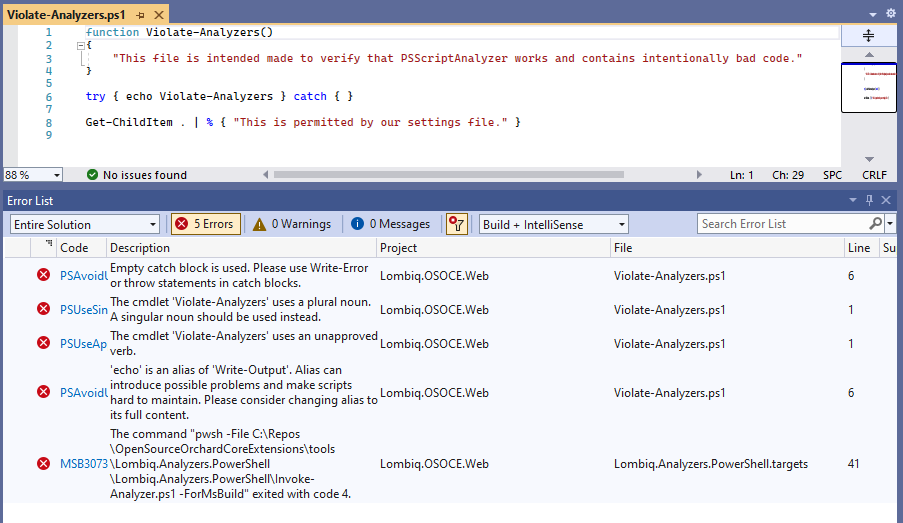Viewport: 903px width, 523px height.
Task: Click the search magnifier icon
Action: click(875, 223)
